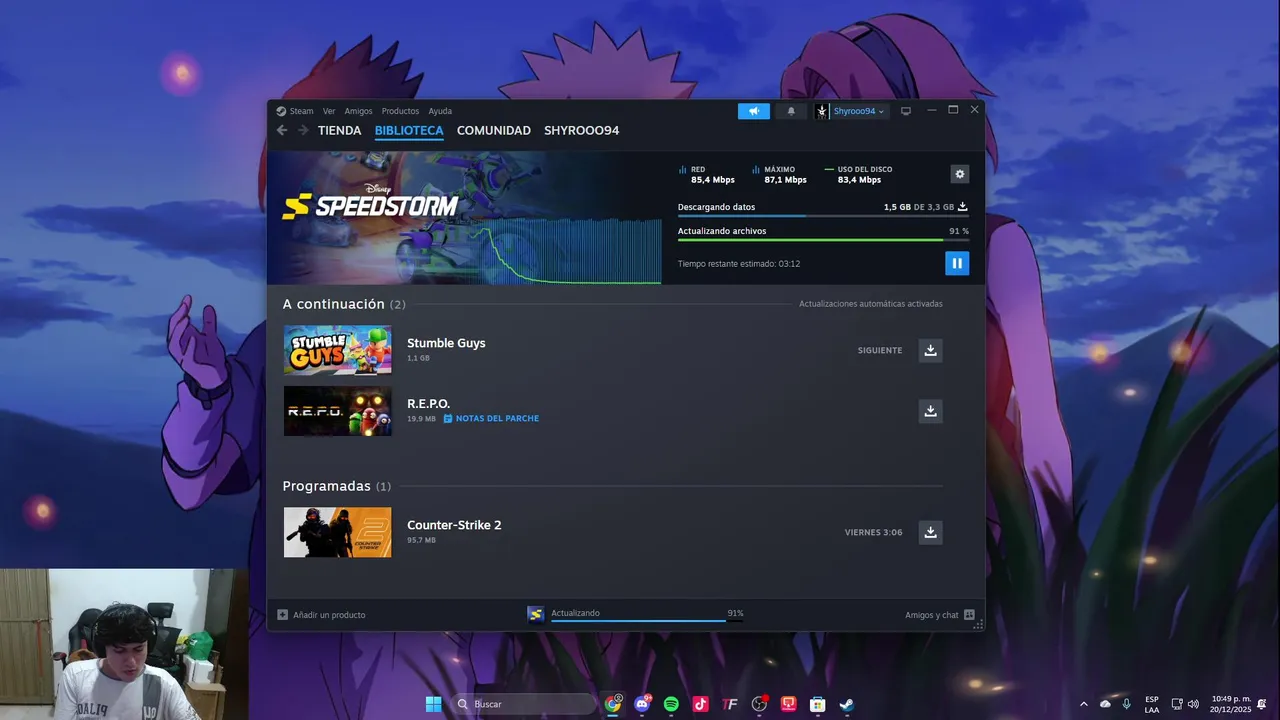Open OBS Studio from the taskbar
Screen dimensions: 1280x720
point(759,704)
